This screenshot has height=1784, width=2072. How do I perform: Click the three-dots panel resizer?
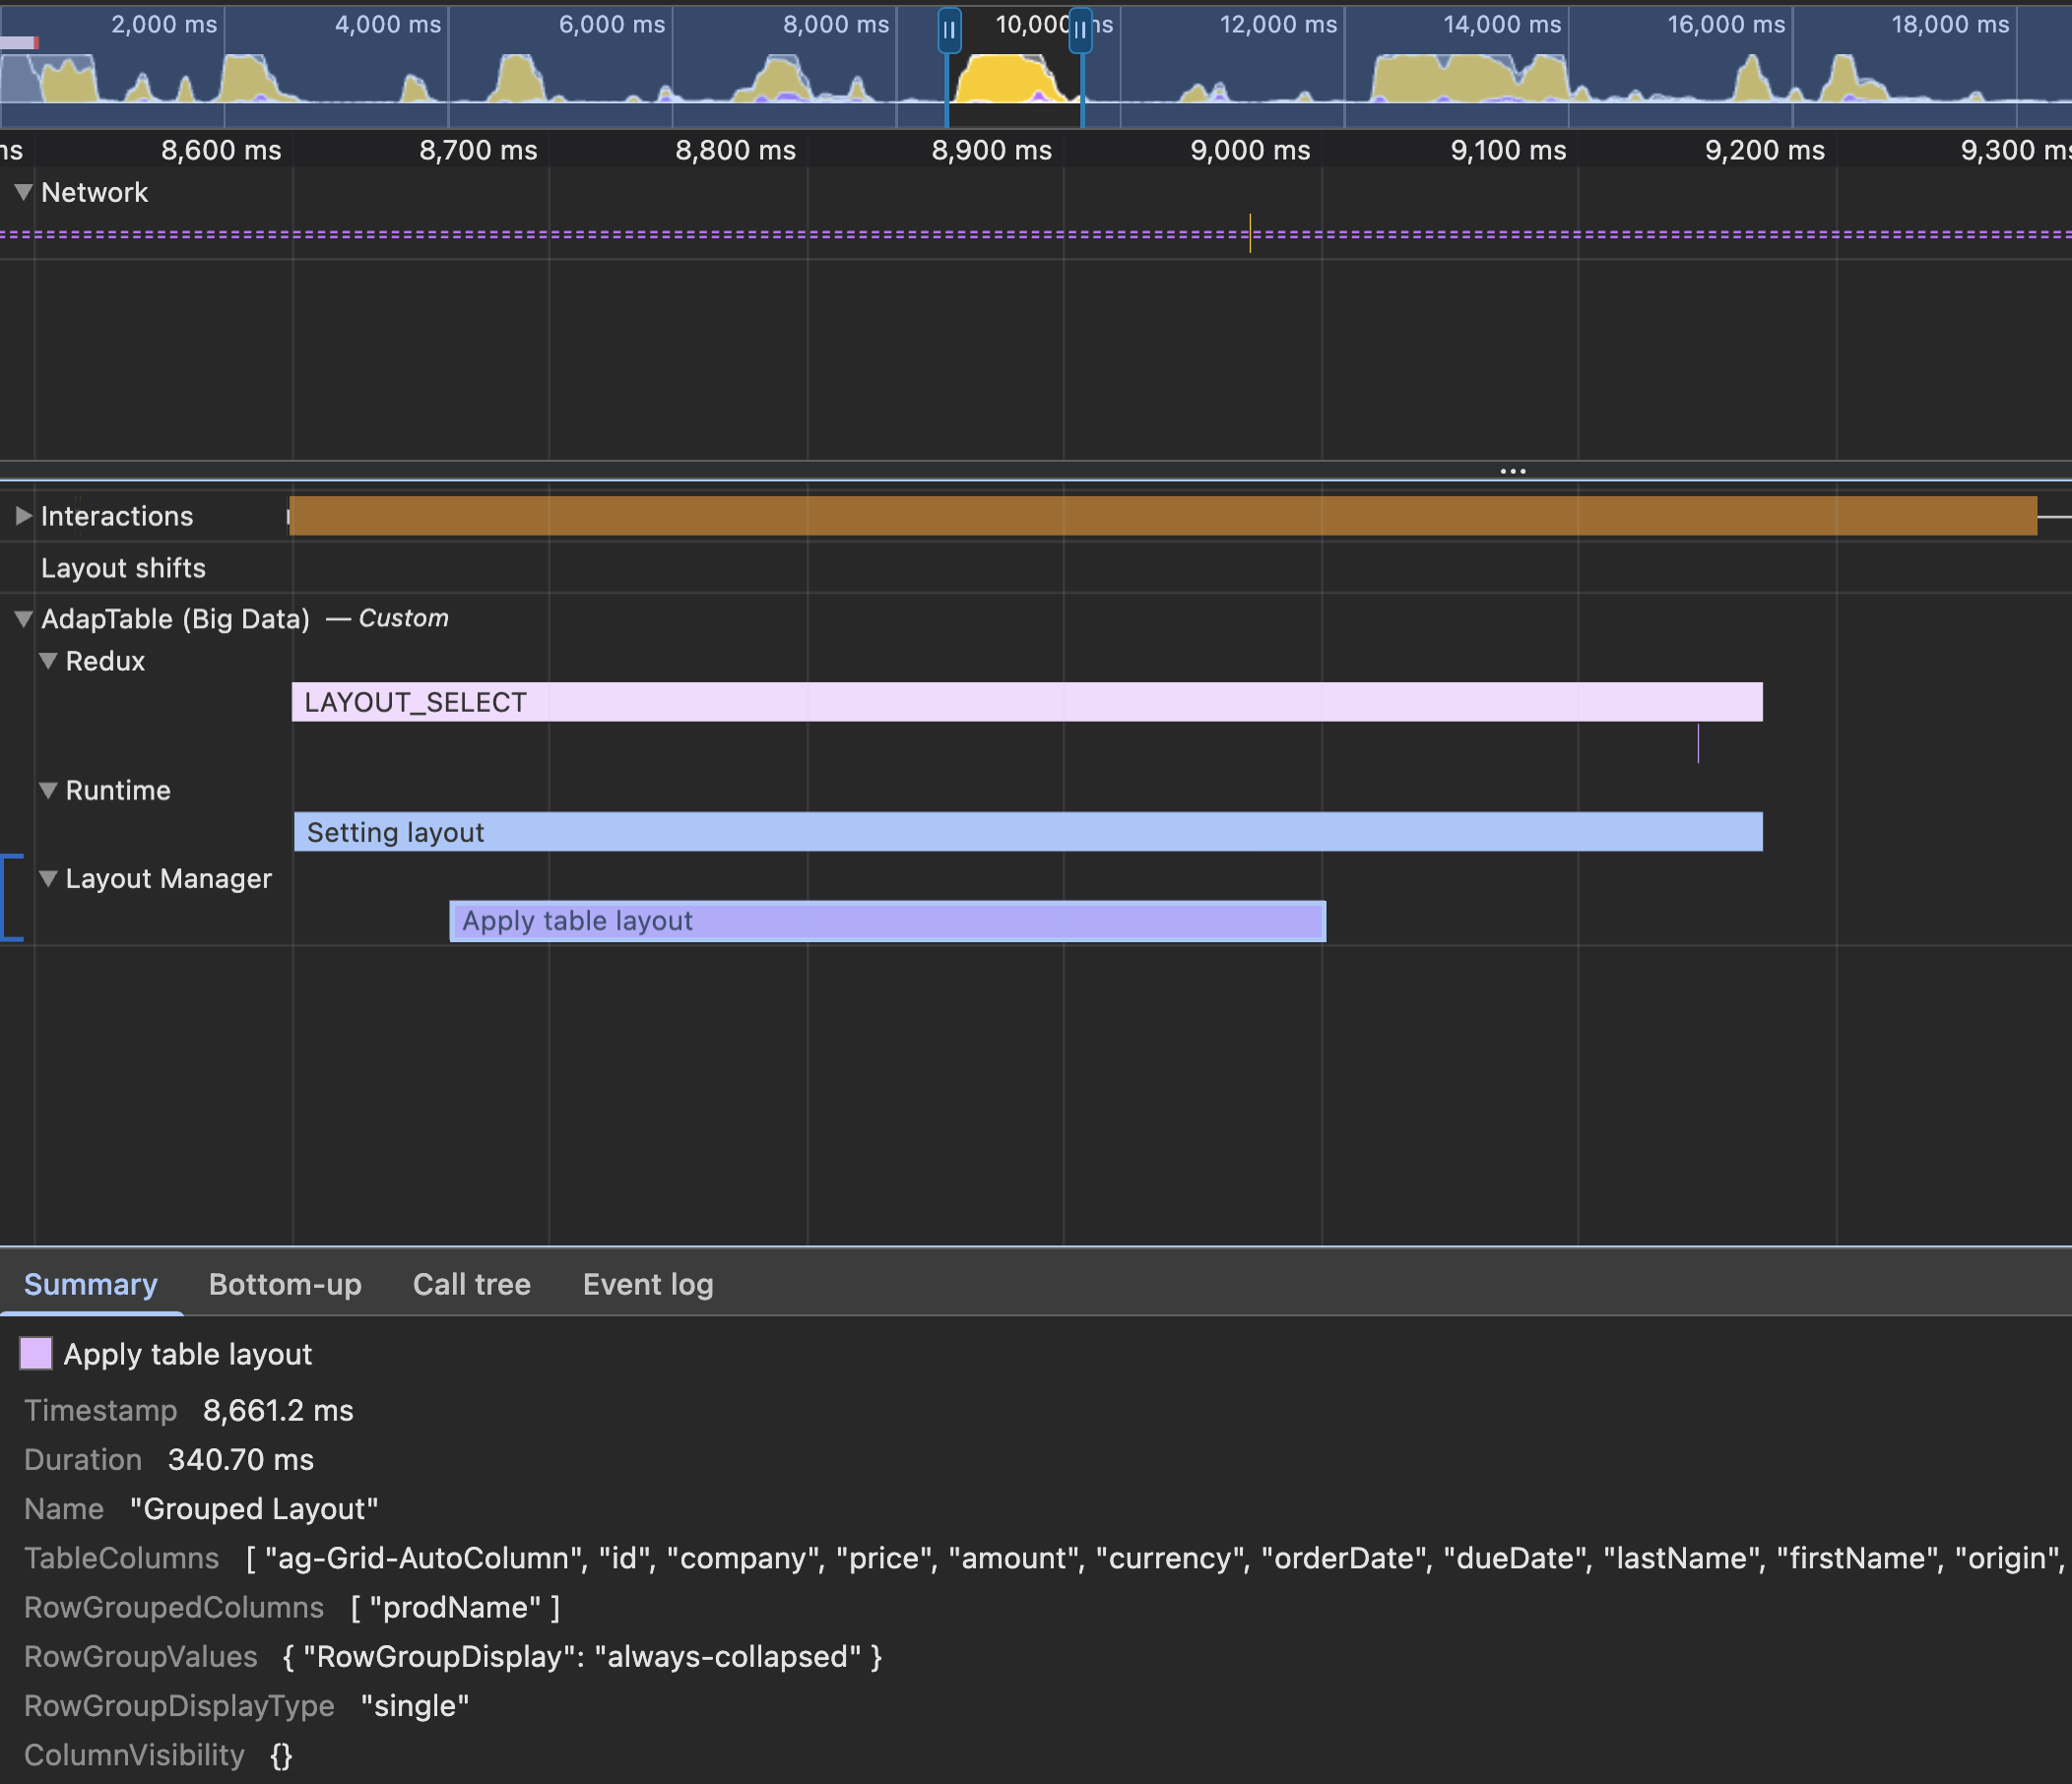[x=1512, y=471]
